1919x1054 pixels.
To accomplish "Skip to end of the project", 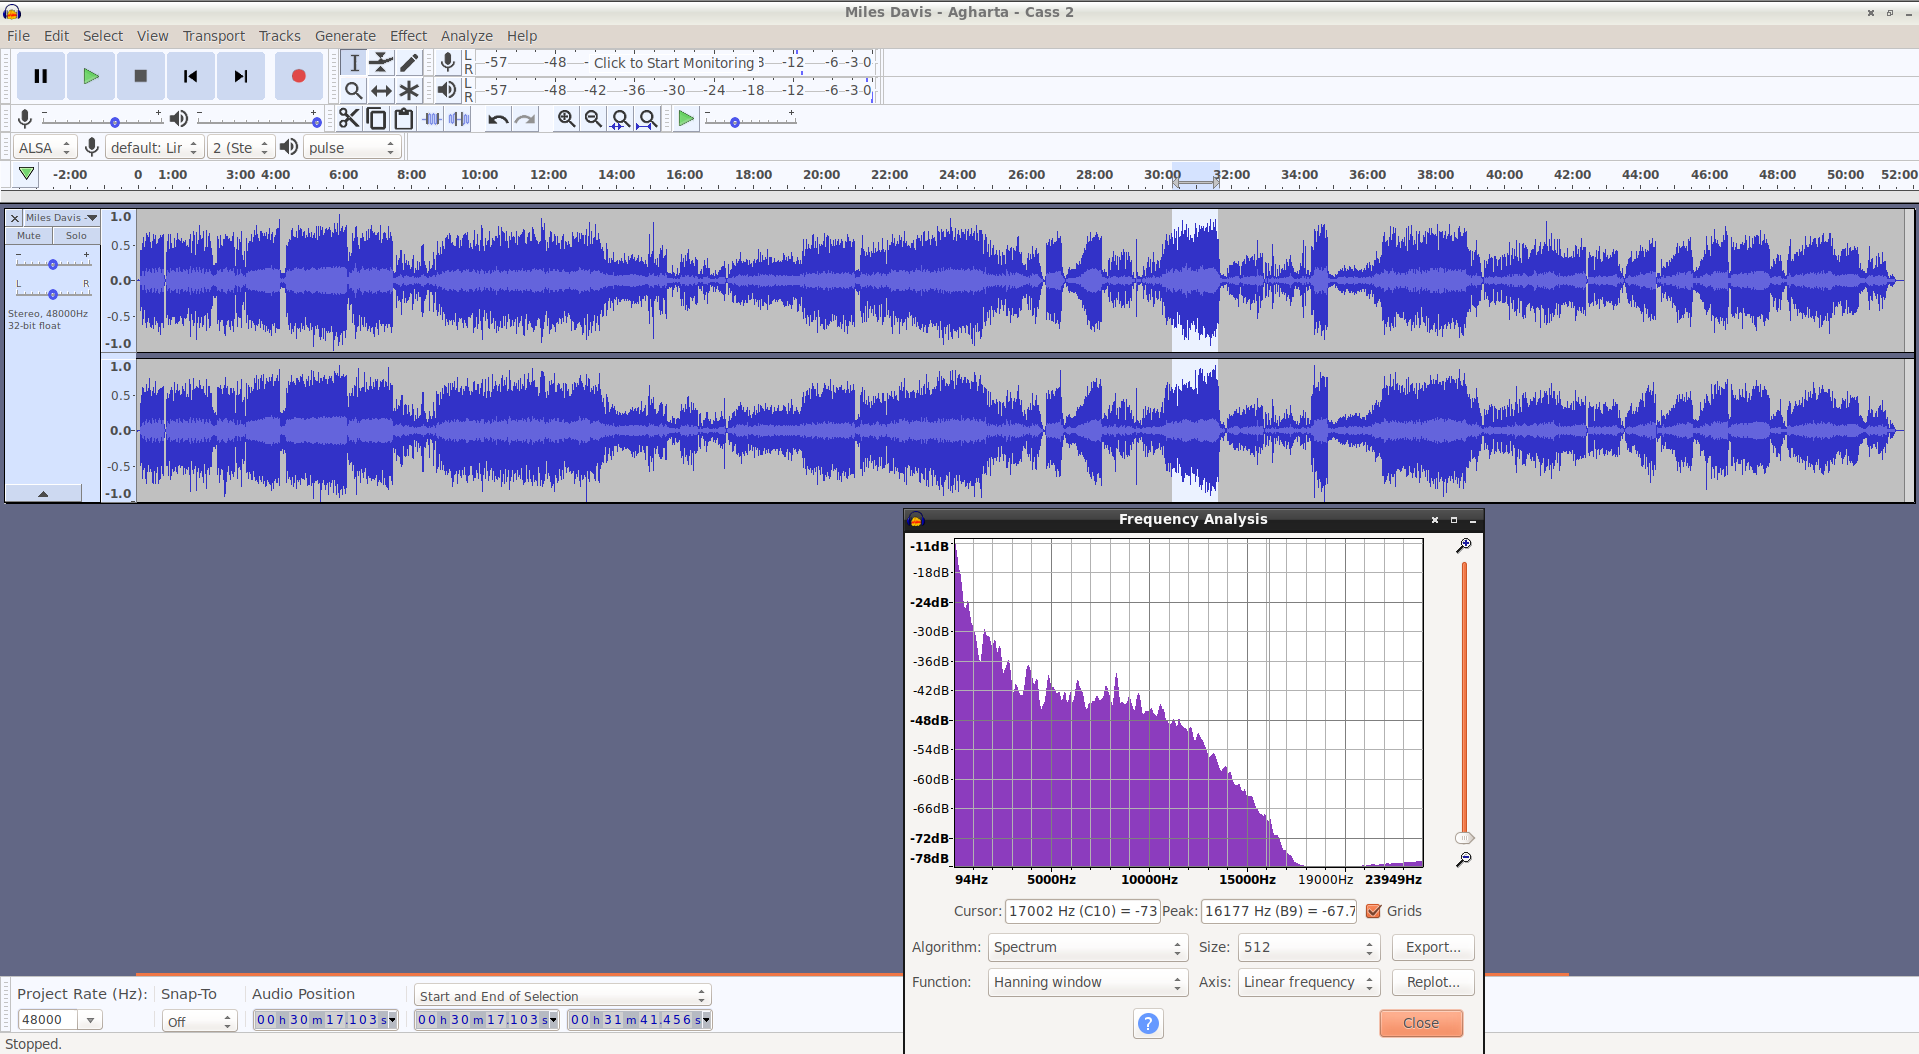I will tap(241, 76).
